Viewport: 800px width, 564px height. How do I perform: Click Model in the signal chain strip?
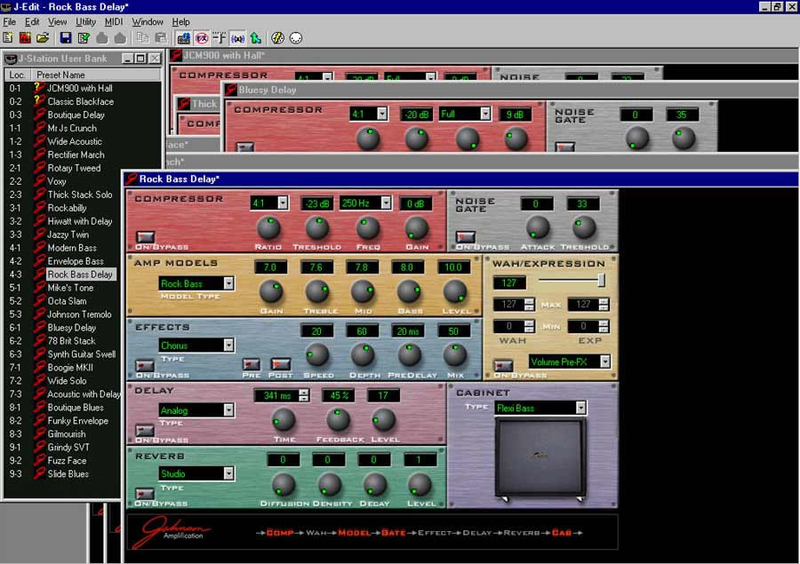(x=354, y=533)
